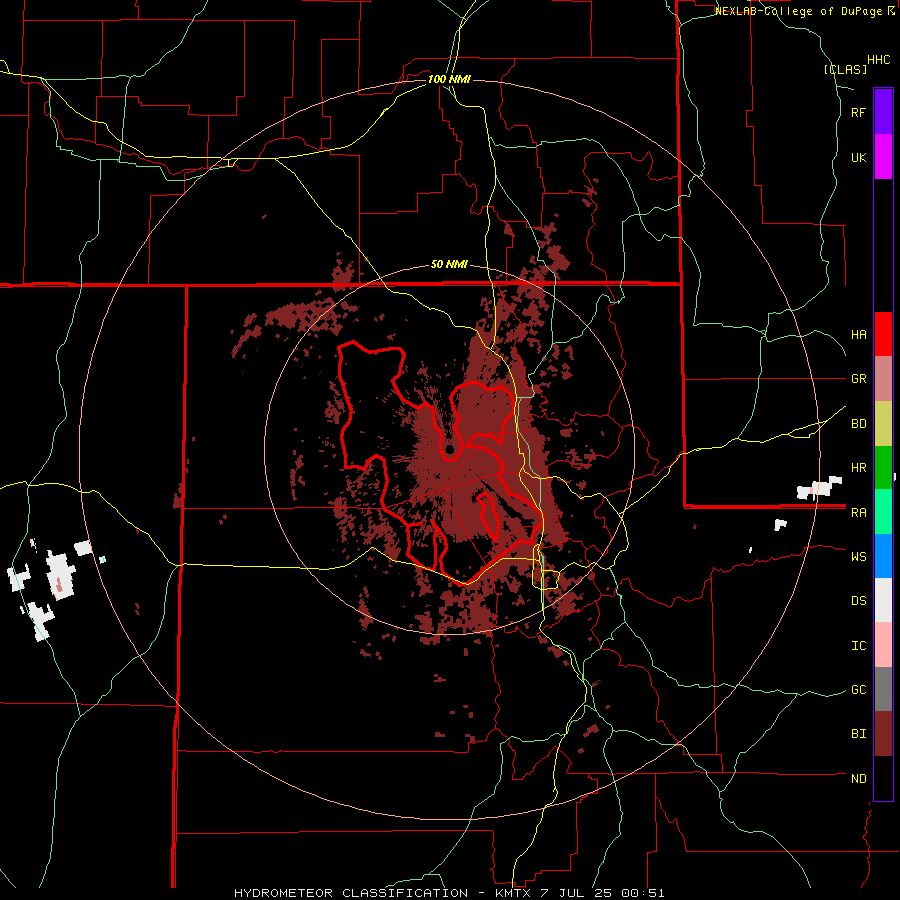
Task: Click the dark green HR legend swatch
Action: 883,468
